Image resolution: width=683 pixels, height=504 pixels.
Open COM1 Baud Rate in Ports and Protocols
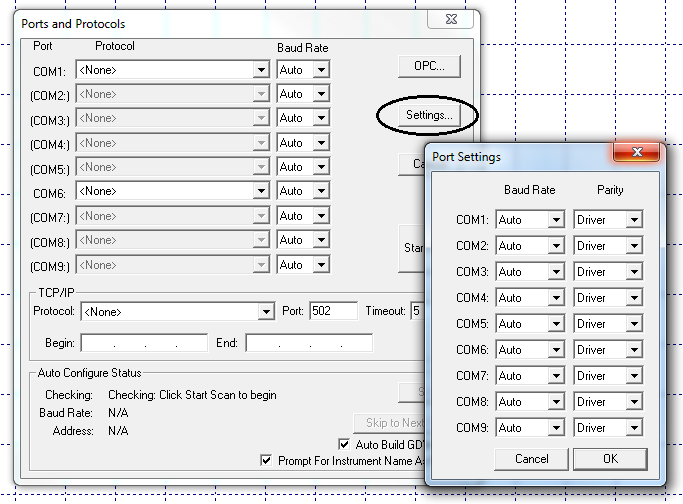(x=321, y=70)
